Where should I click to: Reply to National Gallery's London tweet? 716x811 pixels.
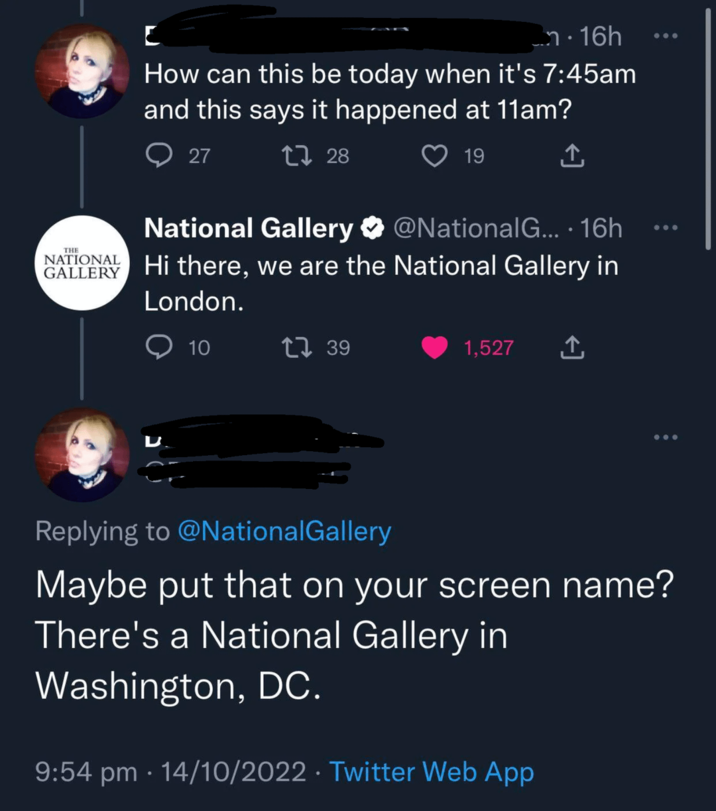point(159,348)
